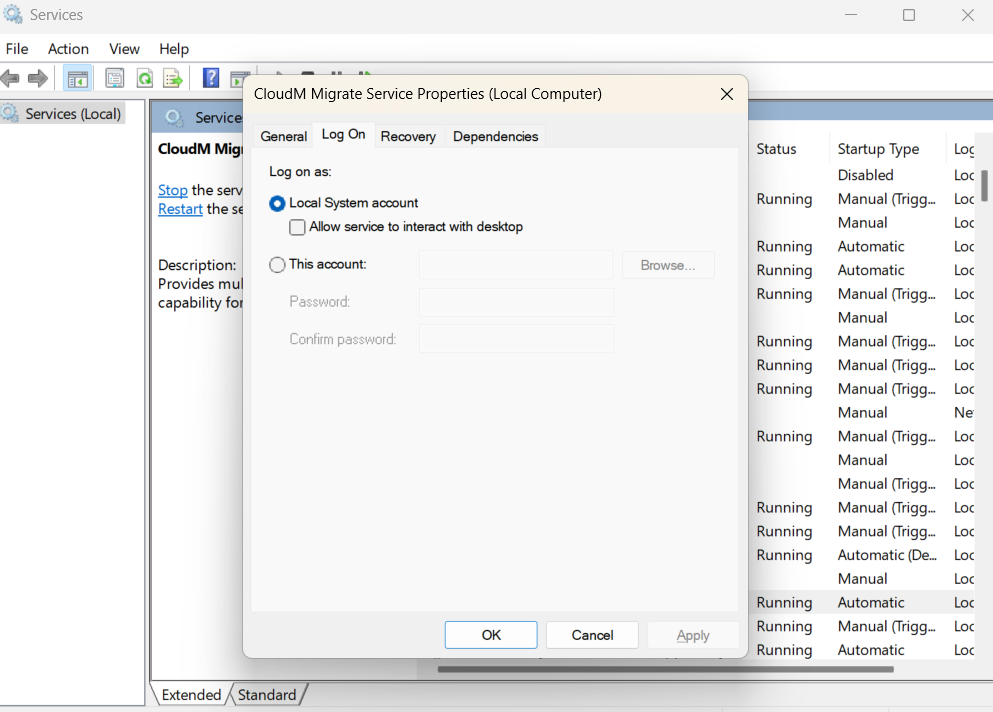Sort by the Startup Type column header
The image size is (993, 712).
878,149
